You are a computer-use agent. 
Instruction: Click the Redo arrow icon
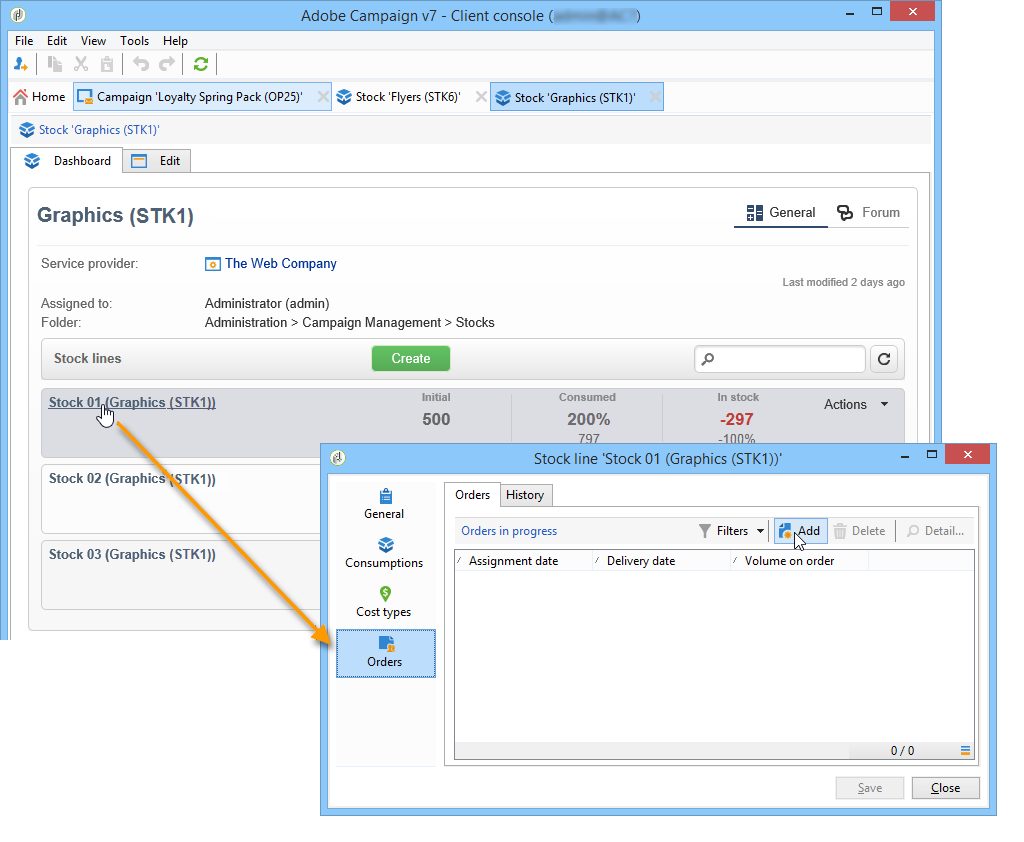(x=167, y=64)
